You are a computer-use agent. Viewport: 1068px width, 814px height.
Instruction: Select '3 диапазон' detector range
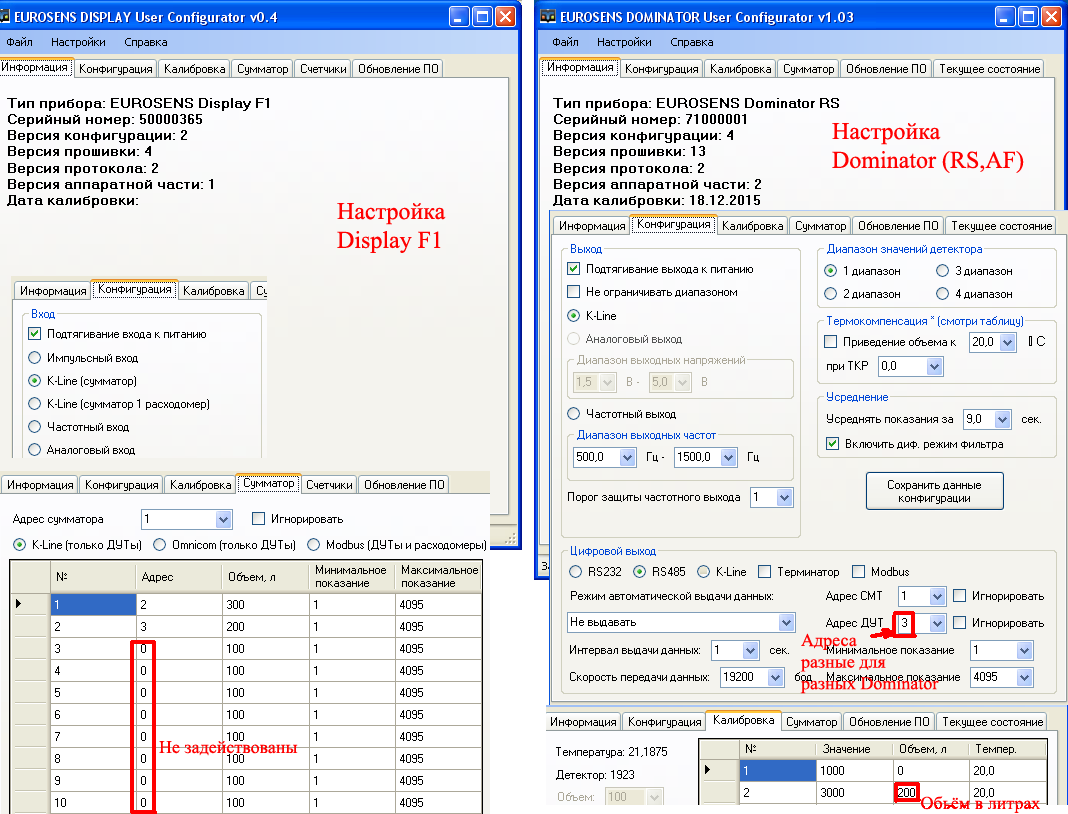click(942, 271)
